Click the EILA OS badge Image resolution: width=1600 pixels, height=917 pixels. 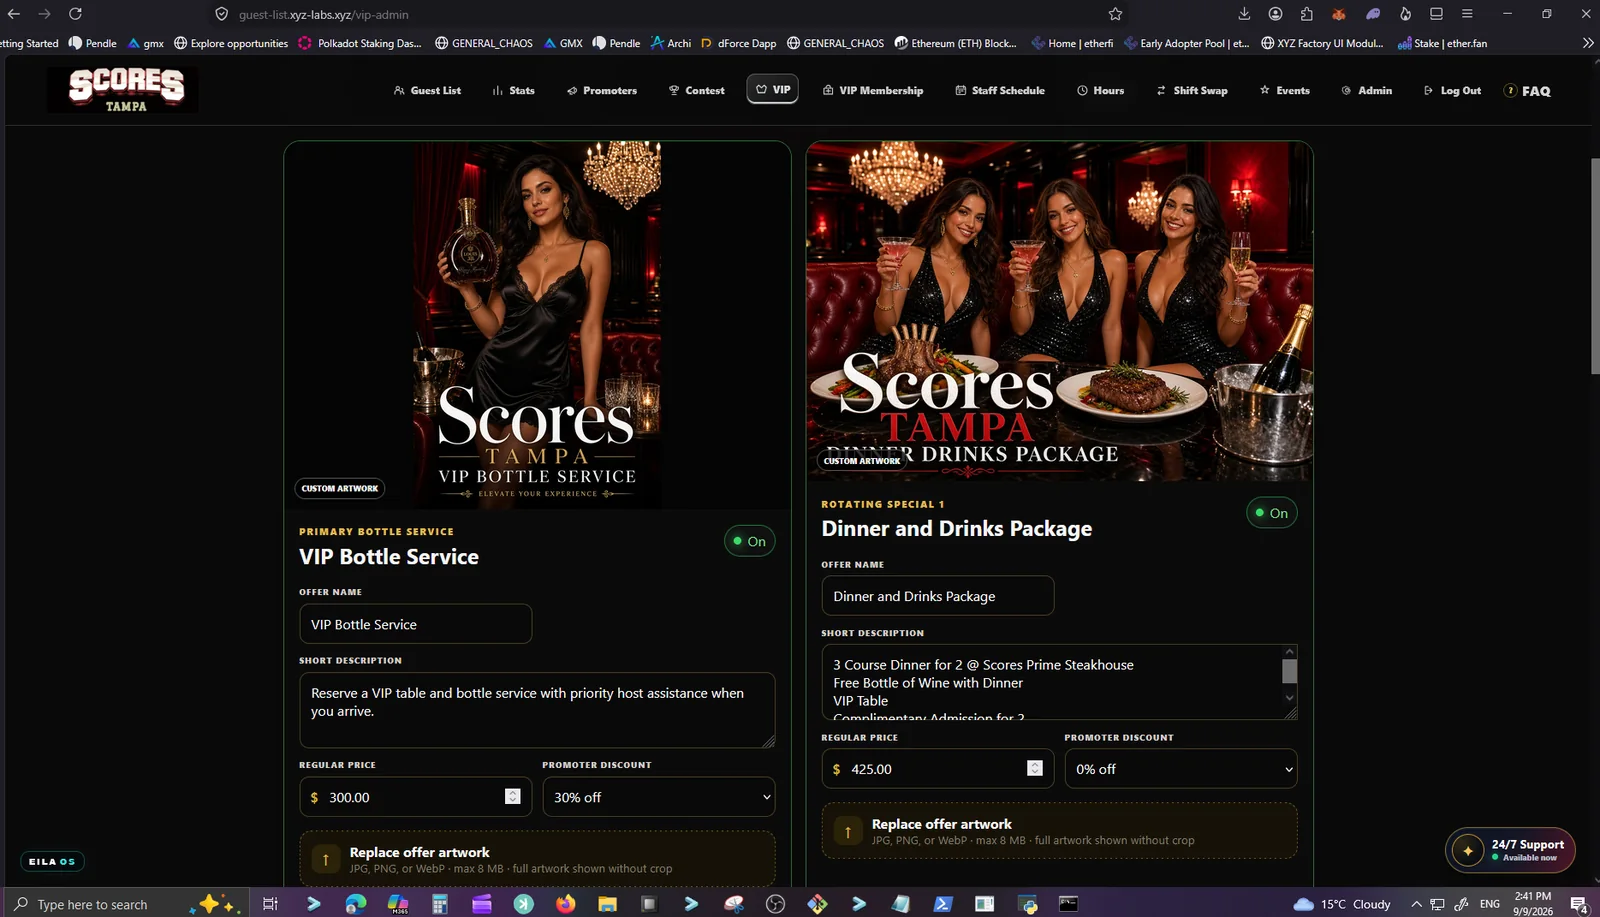[x=52, y=861]
